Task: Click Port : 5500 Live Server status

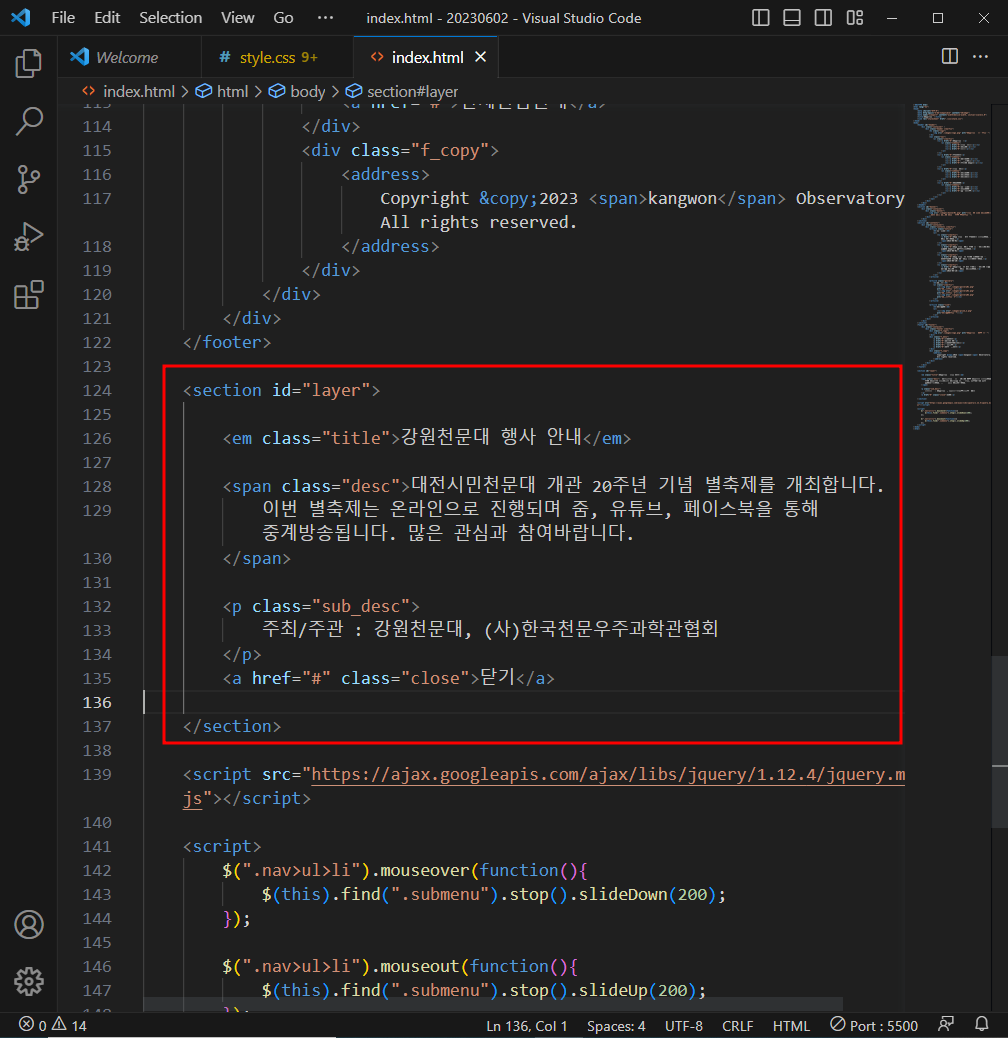Action: (x=874, y=1025)
